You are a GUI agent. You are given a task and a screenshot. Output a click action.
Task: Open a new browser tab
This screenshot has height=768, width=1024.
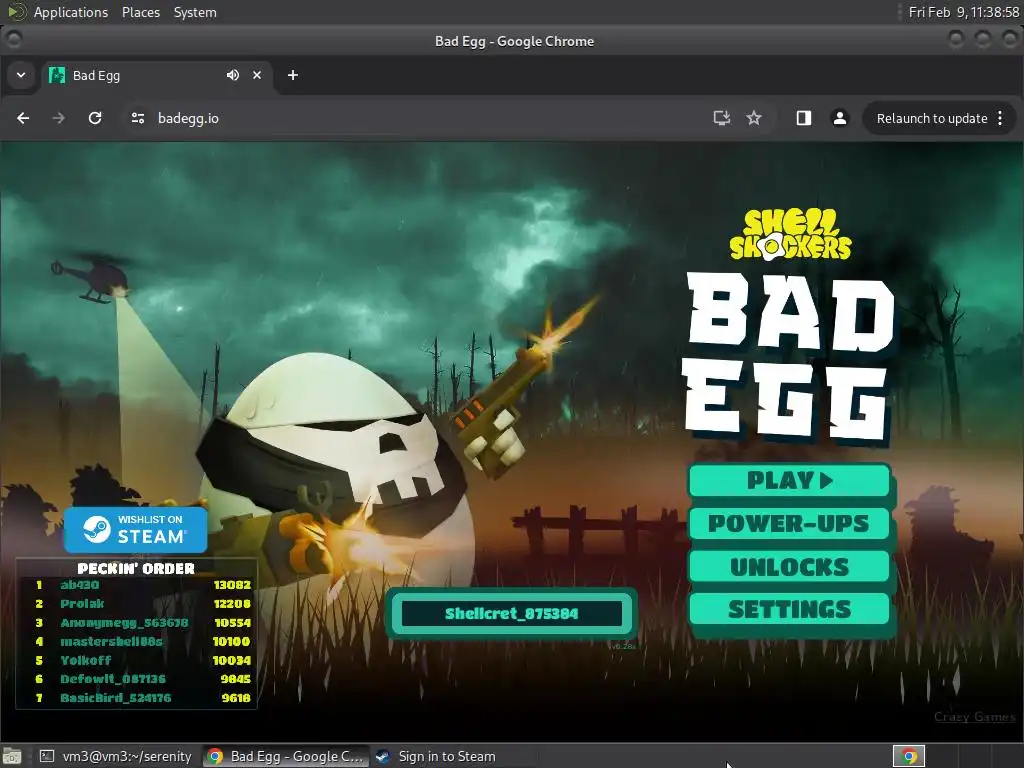(293, 75)
